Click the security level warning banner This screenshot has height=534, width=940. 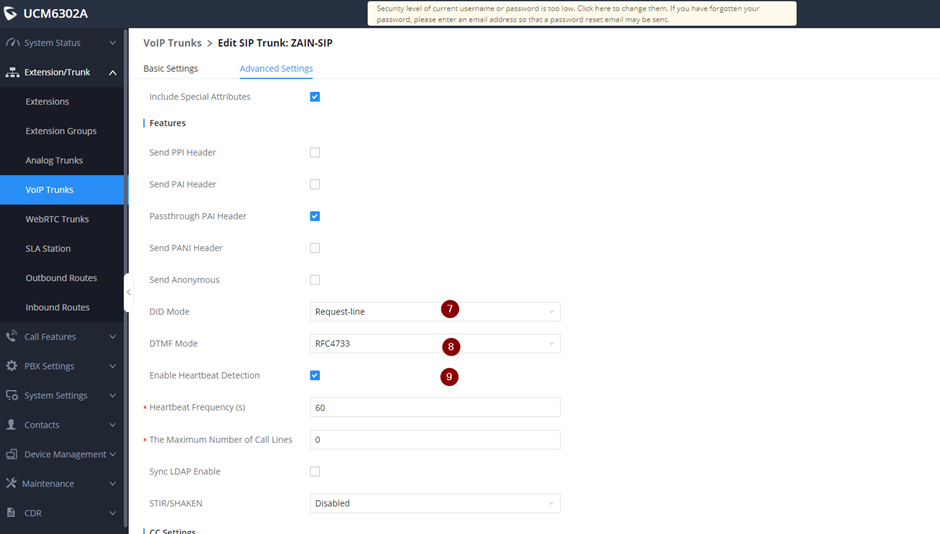pos(582,13)
